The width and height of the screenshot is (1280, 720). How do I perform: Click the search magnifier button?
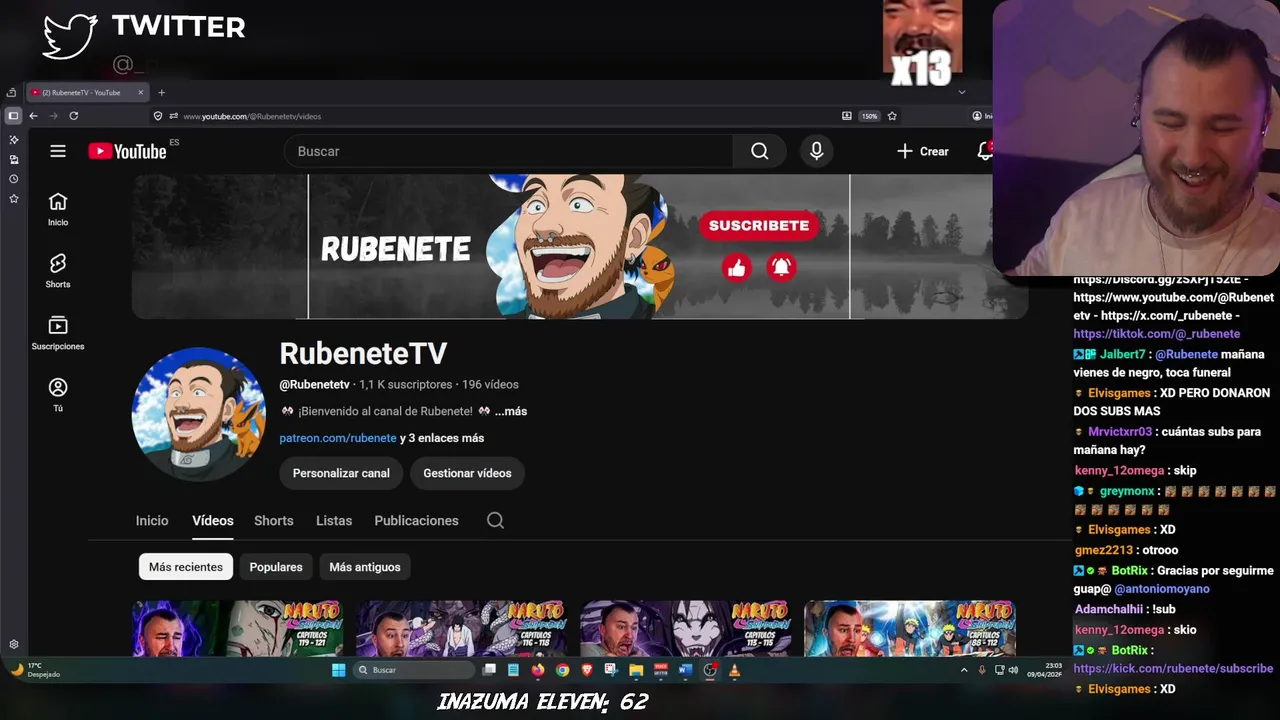click(760, 151)
